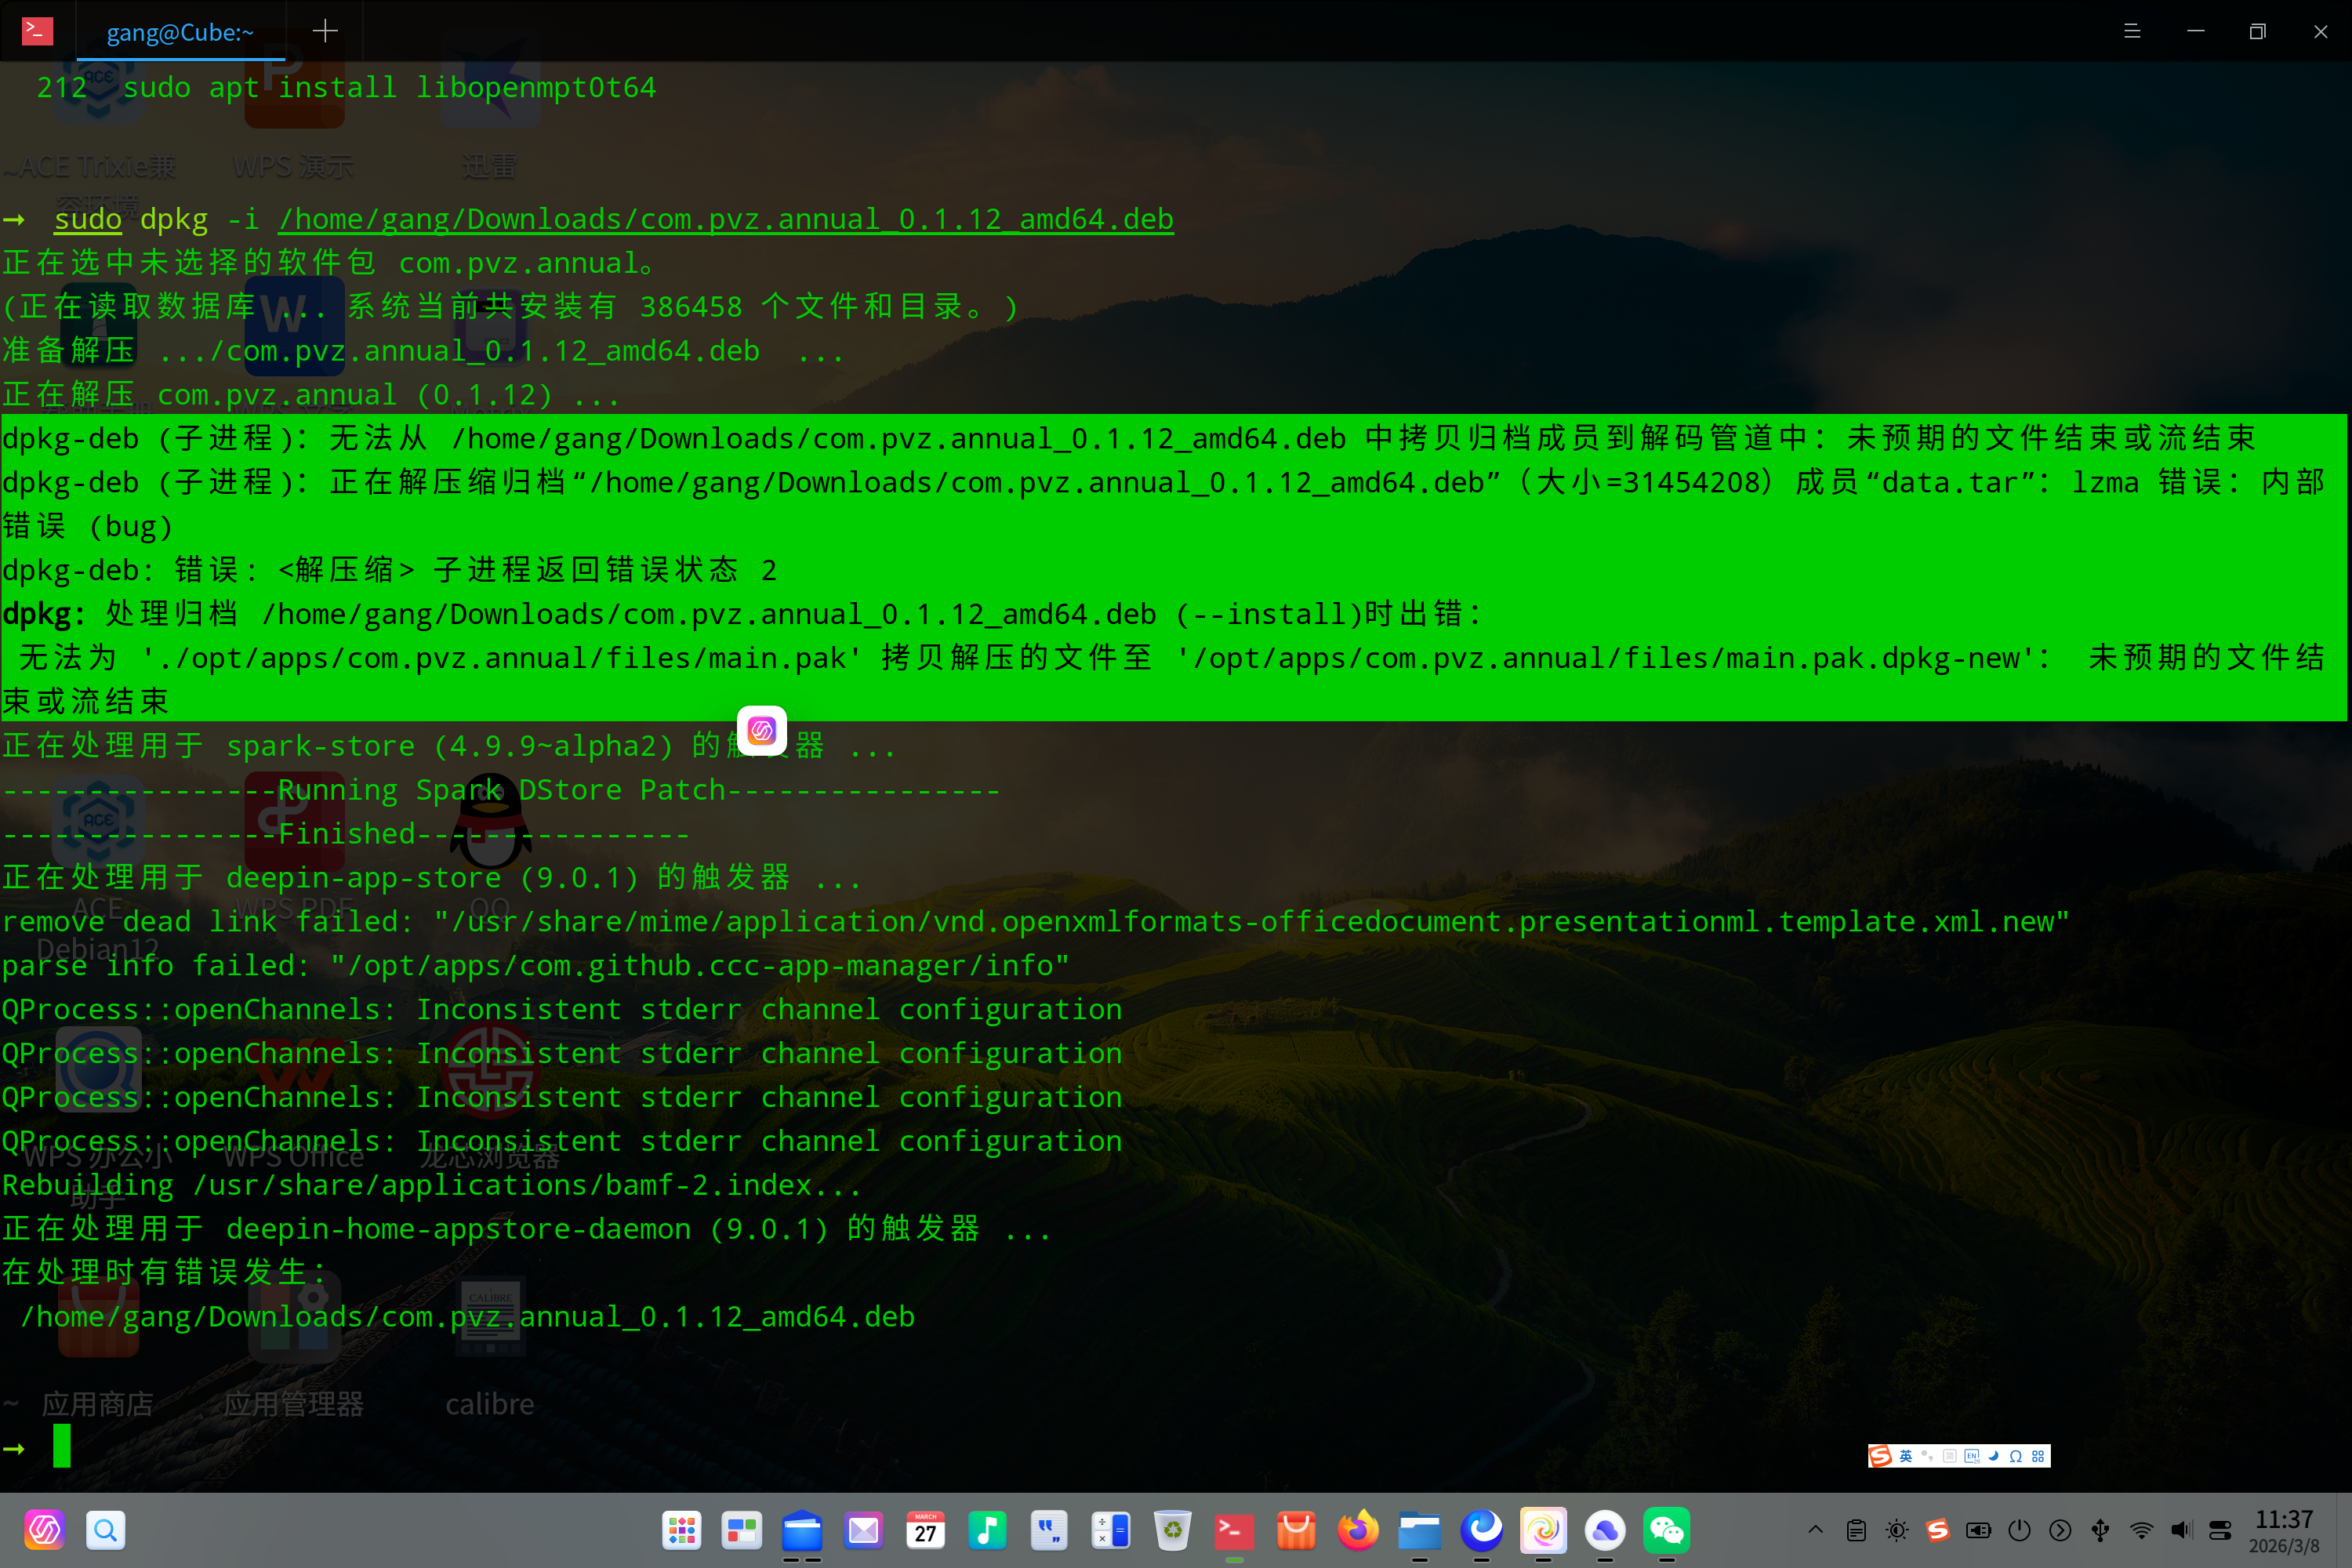The height and width of the screenshot is (1568, 2352).
Task: Open the terminal hamburger menu
Action: [2133, 31]
